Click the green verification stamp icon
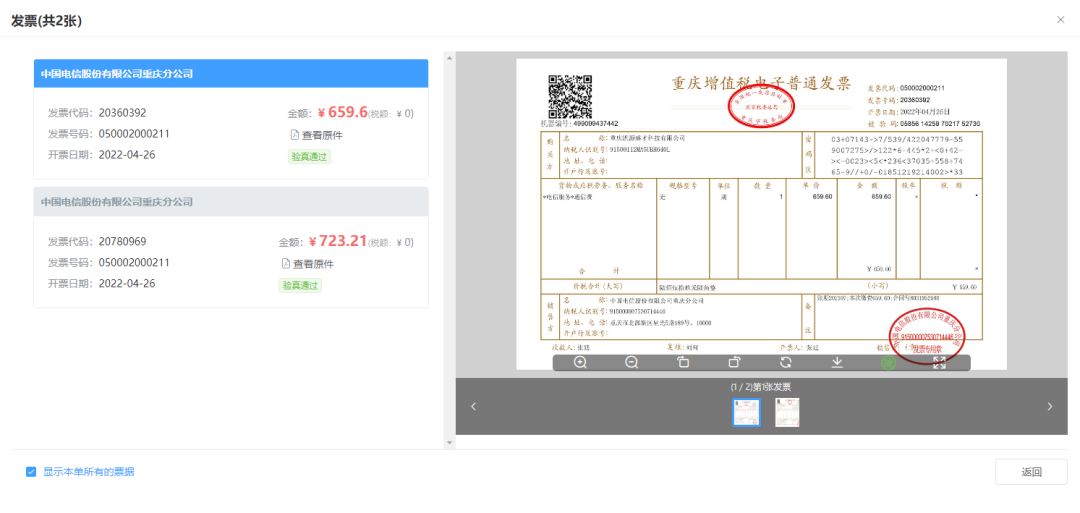This screenshot has height=513, width=1080. tap(888, 363)
